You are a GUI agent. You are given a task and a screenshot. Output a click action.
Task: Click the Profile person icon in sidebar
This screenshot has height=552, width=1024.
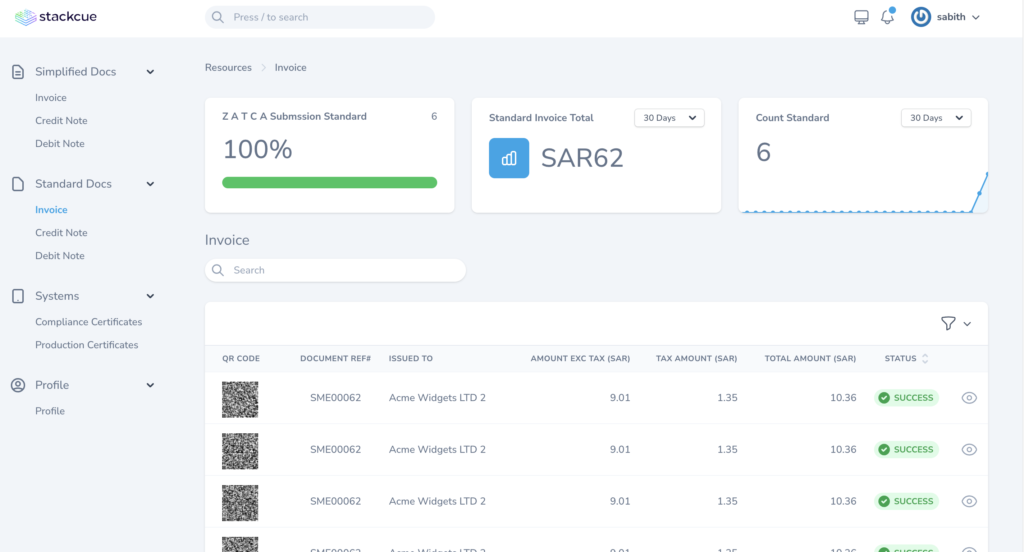[x=17, y=385]
